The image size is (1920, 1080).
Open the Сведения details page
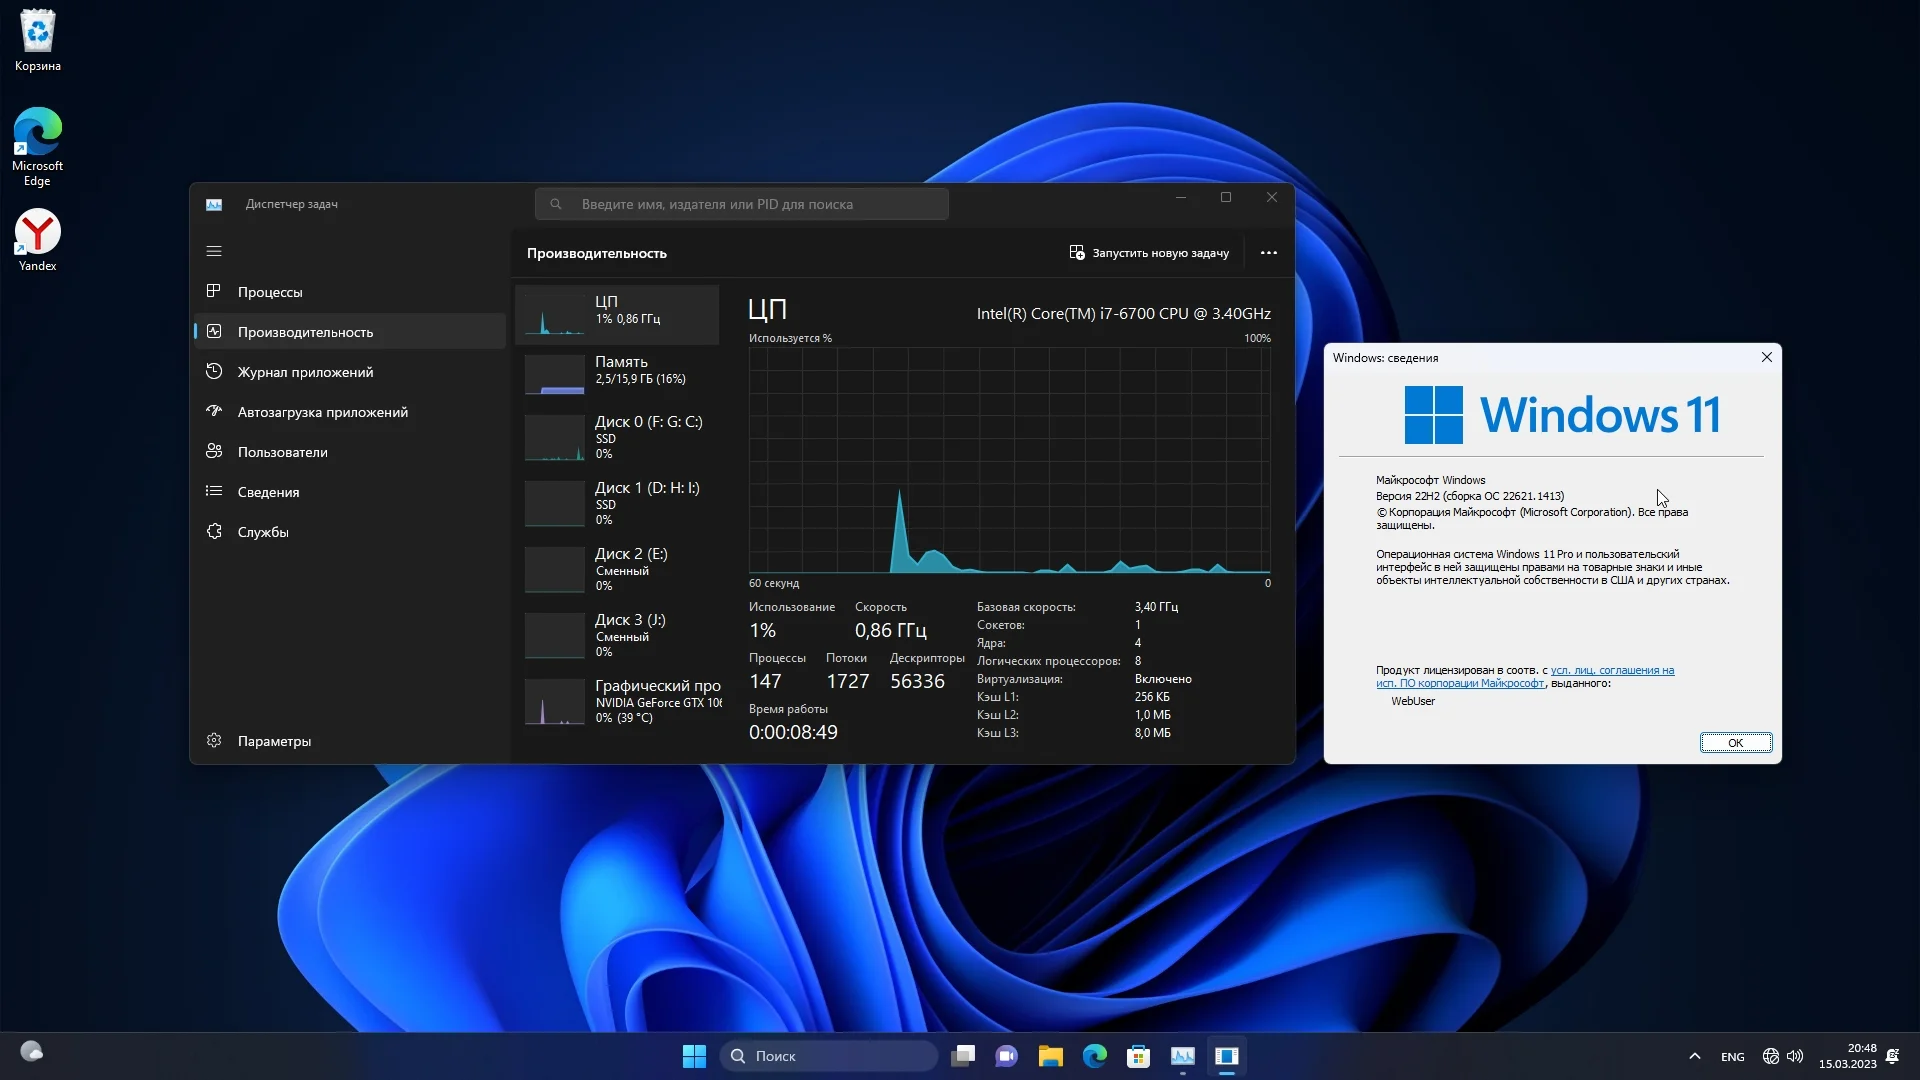coord(268,492)
